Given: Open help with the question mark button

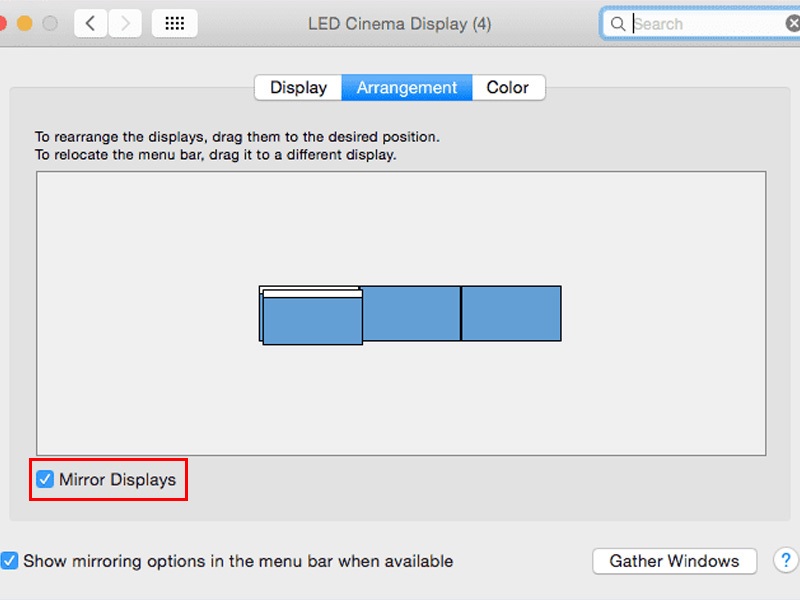Looking at the screenshot, I should [787, 560].
